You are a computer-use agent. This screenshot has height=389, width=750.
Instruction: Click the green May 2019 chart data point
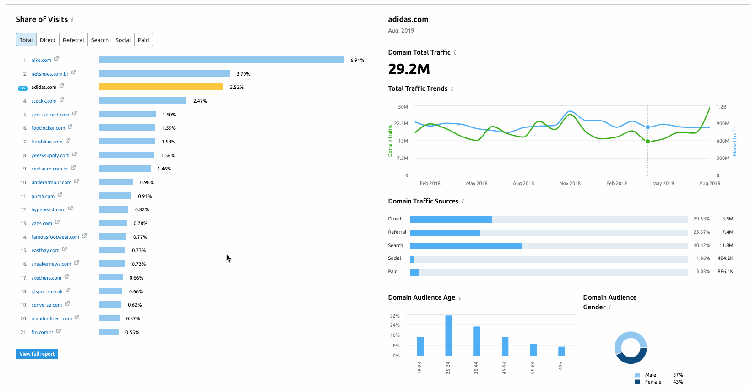648,141
